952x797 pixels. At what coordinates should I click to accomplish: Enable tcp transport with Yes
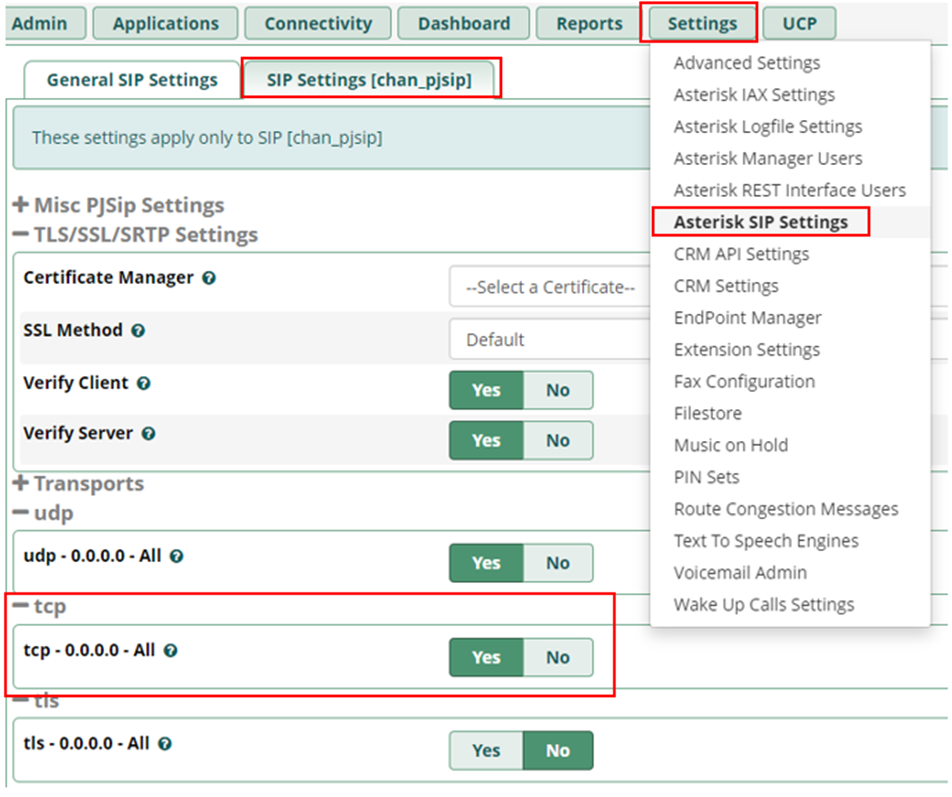(x=486, y=657)
